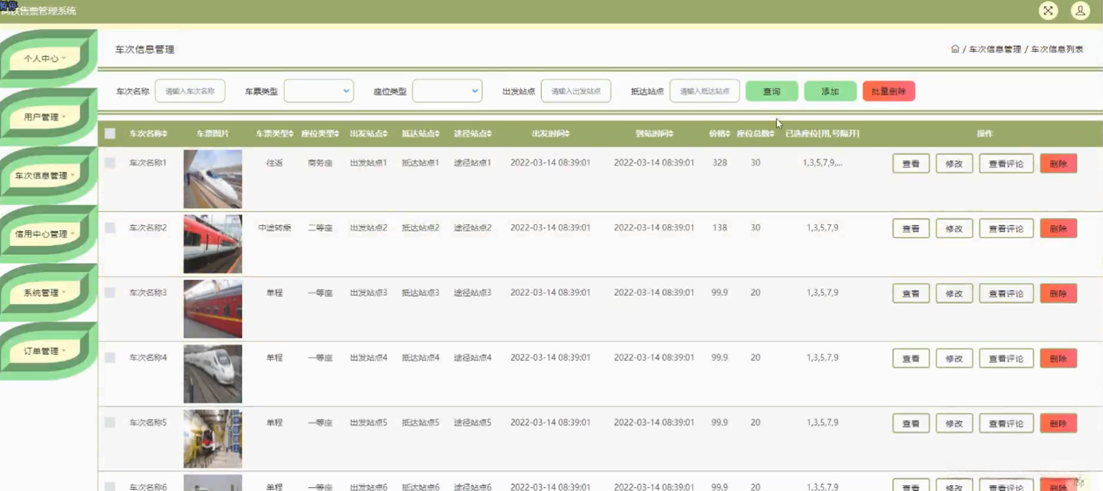This screenshot has width=1103, height=491.
Task: Check the row checkbox for 车次名称1
Action: coord(110,163)
